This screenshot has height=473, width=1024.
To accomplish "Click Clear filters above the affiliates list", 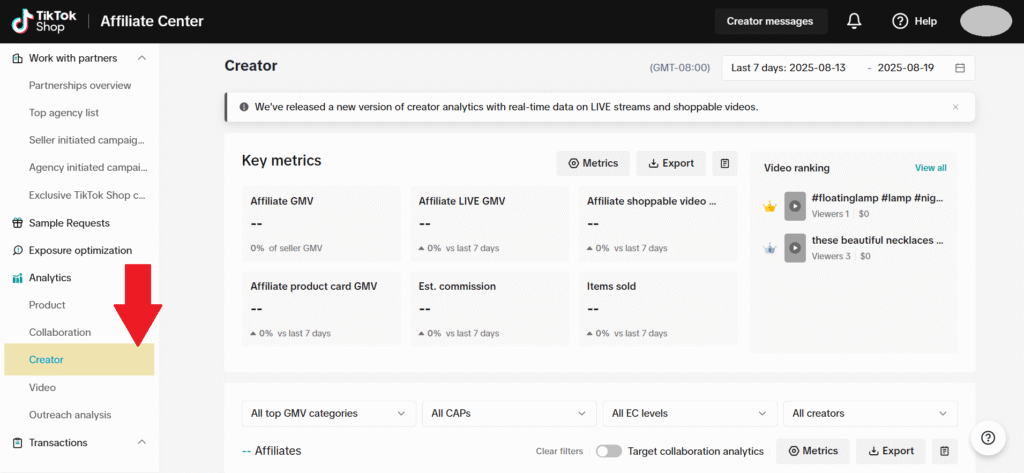I will pyautogui.click(x=560, y=452).
